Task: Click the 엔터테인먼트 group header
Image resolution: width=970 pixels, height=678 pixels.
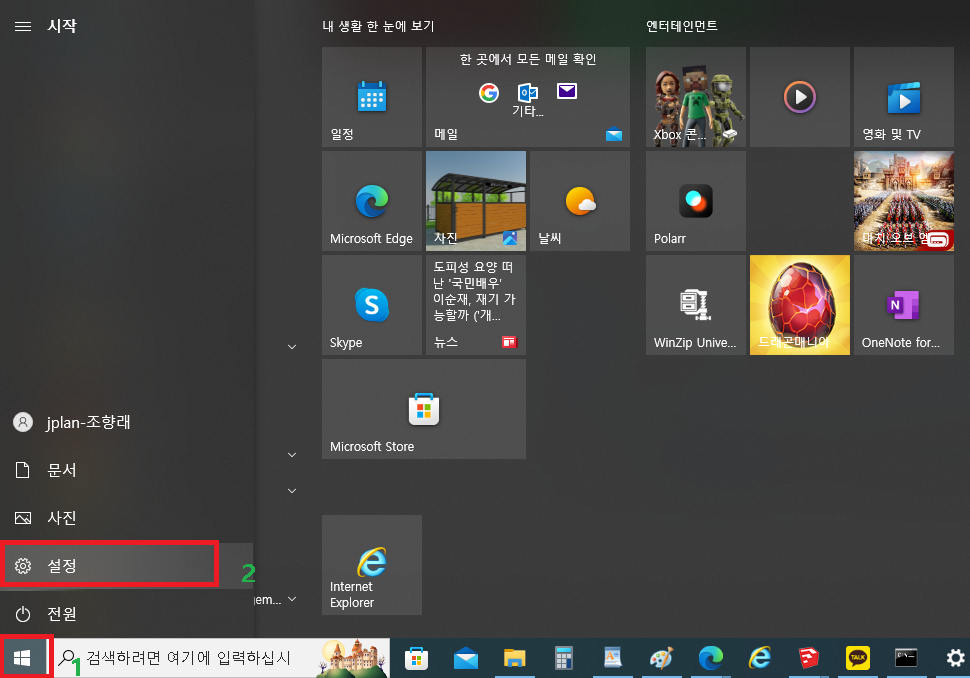Action: pyautogui.click(x=682, y=26)
